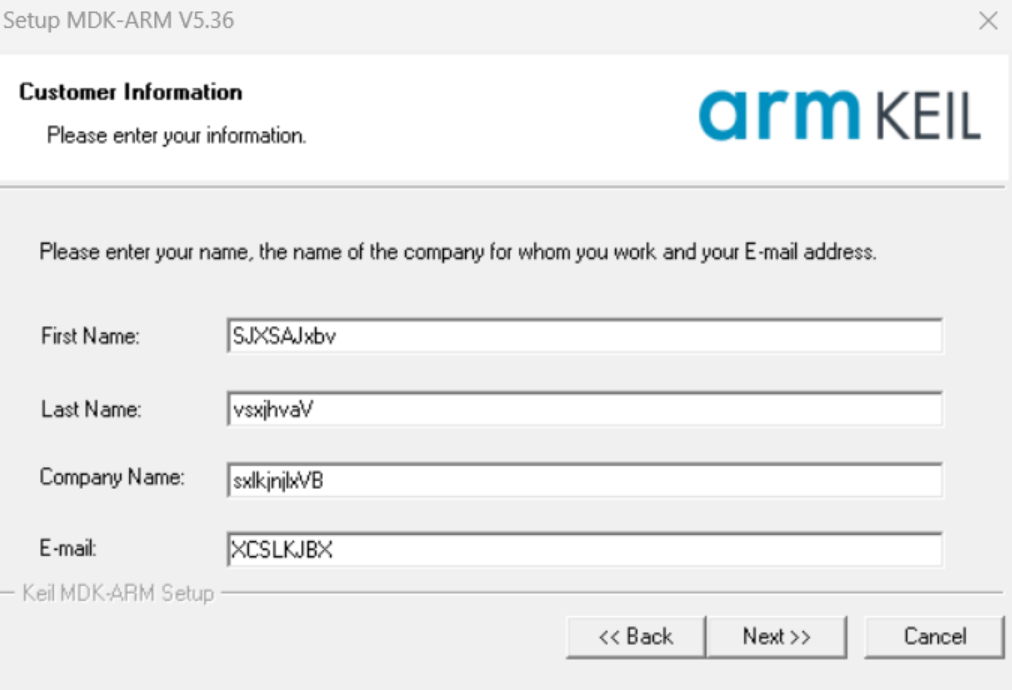Viewport: 1012px width, 690px height.
Task: Click the arm KEIL logo
Action: coord(840,115)
